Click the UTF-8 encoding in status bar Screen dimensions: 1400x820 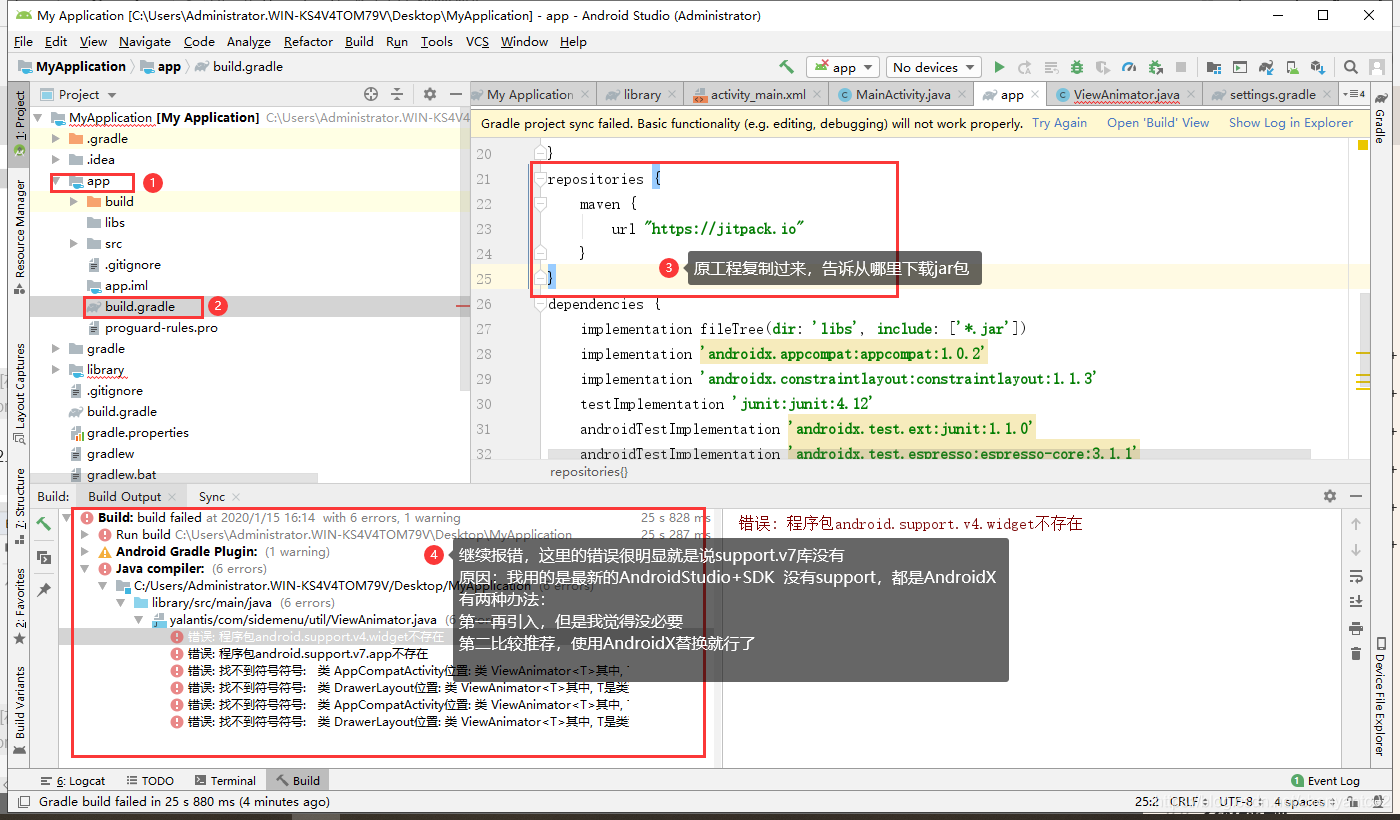1234,801
